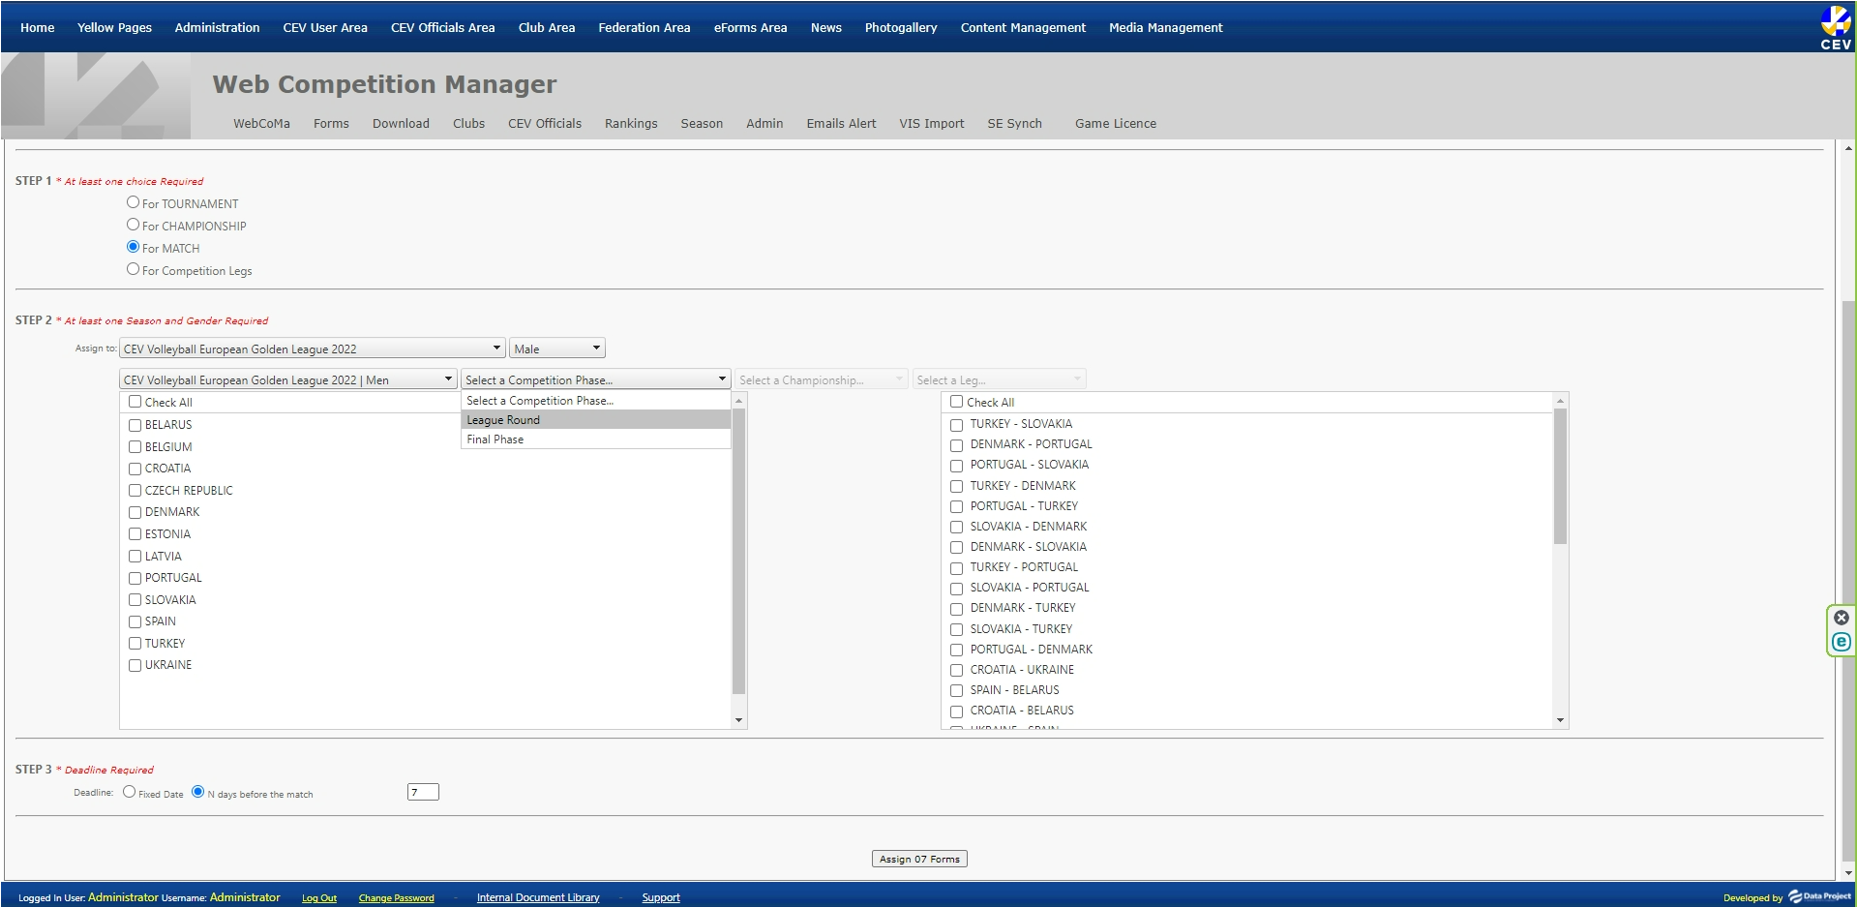Tick the CZECH REPUBLIC checkbox
The height and width of the screenshot is (907, 1857).
click(x=135, y=491)
